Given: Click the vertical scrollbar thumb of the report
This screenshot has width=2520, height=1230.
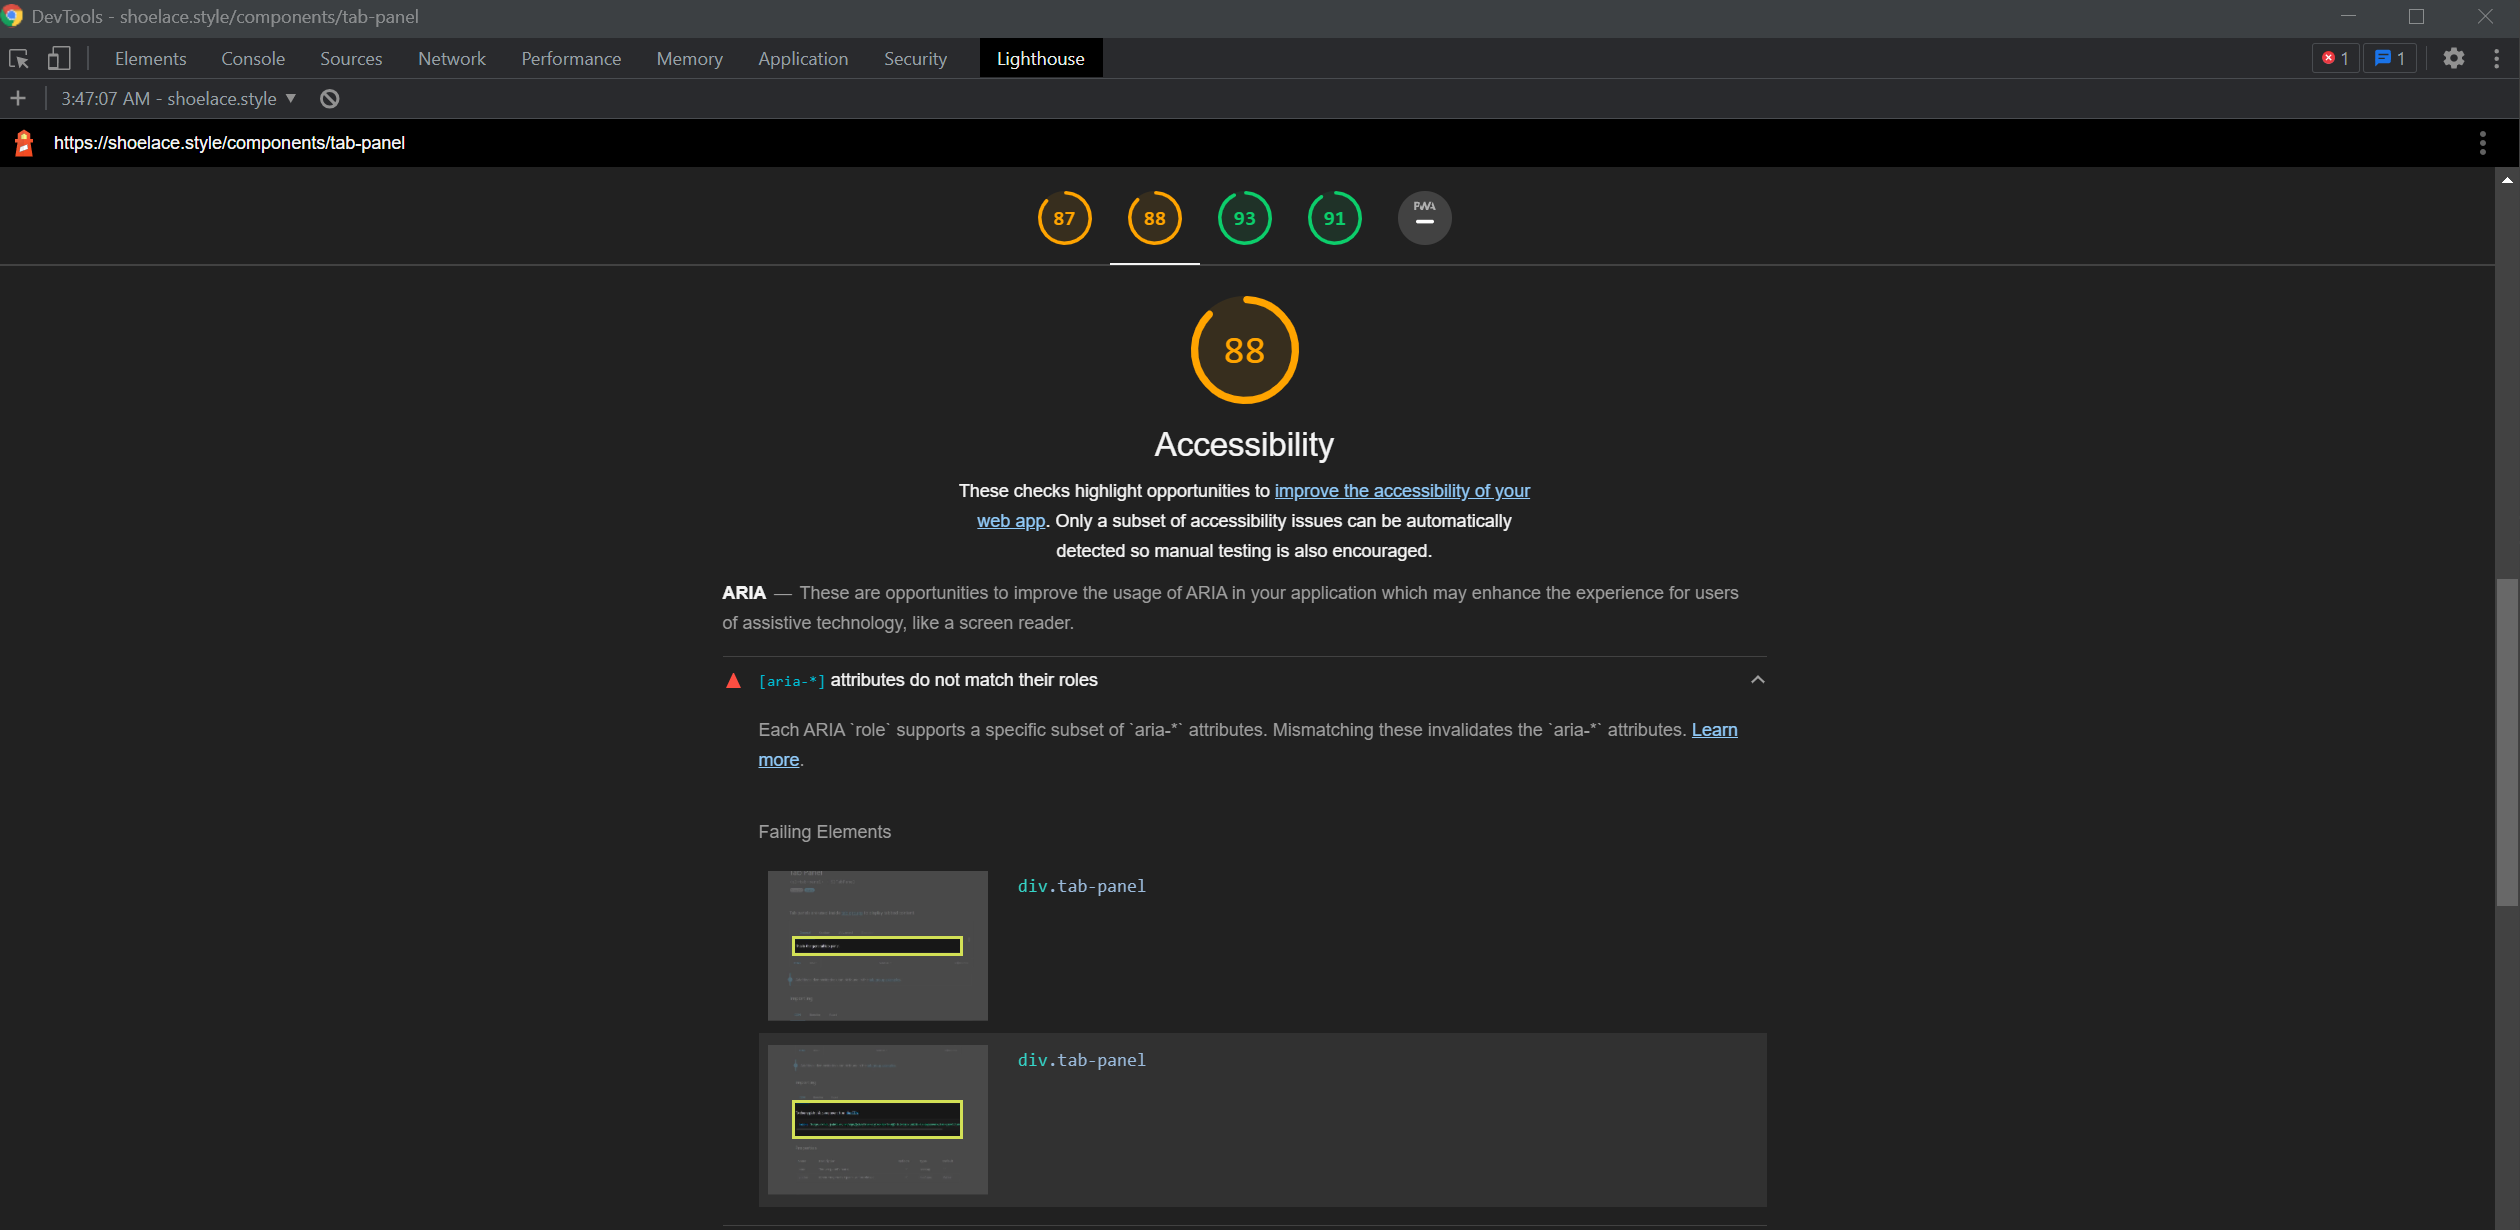Looking at the screenshot, I should click(x=2506, y=740).
